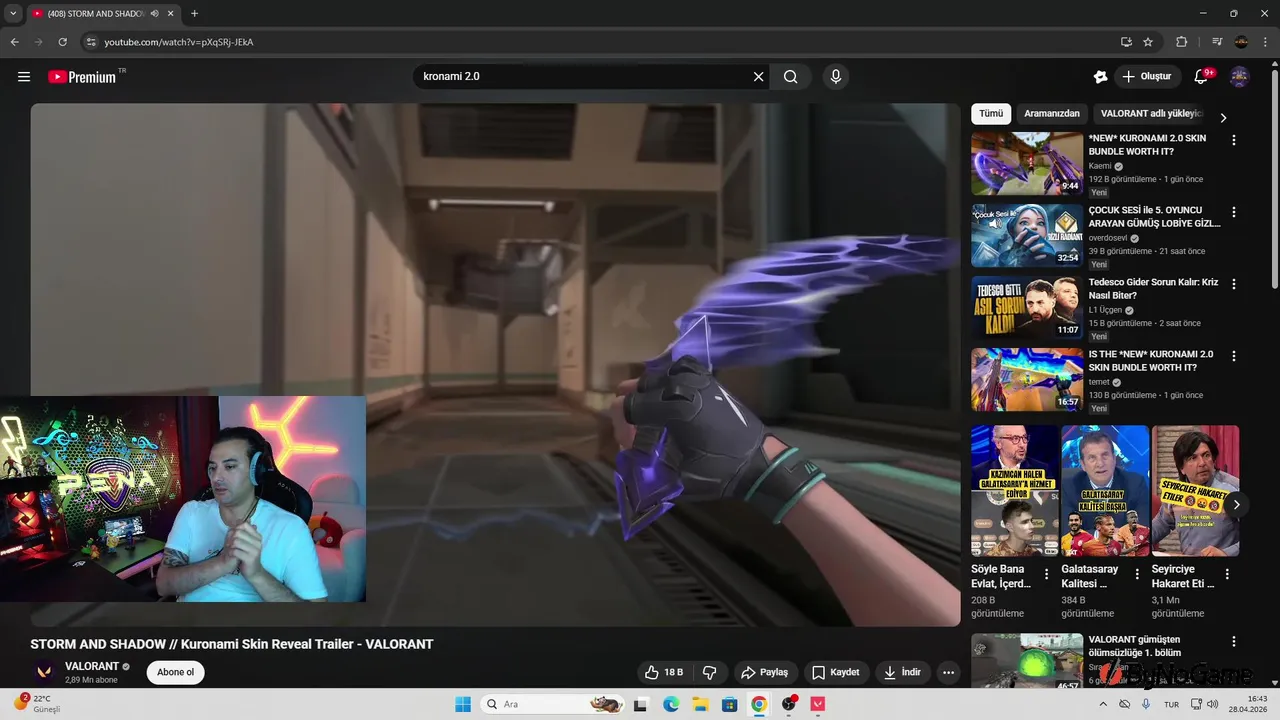Start voice search with the microphone
The width and height of the screenshot is (1280, 720).
click(x=836, y=77)
